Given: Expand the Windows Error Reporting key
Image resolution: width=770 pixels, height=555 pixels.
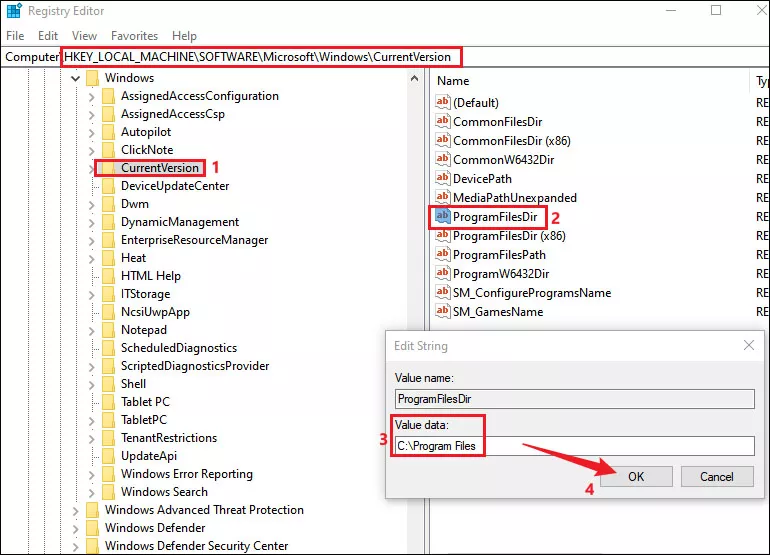Looking at the screenshot, I should click(x=91, y=475).
